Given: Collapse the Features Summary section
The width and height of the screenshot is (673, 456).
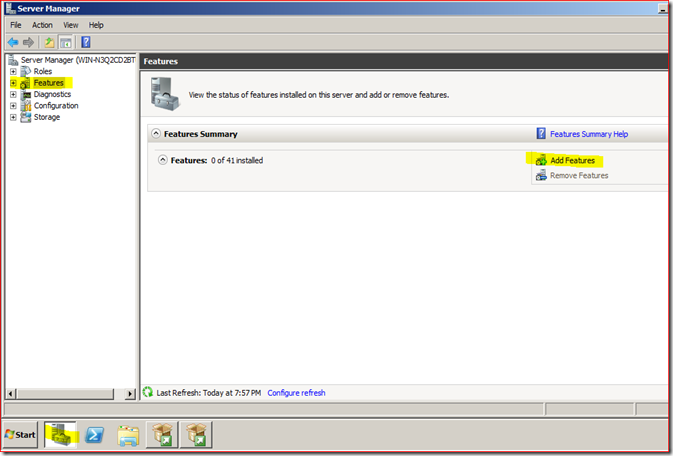Looking at the screenshot, I should (156, 134).
